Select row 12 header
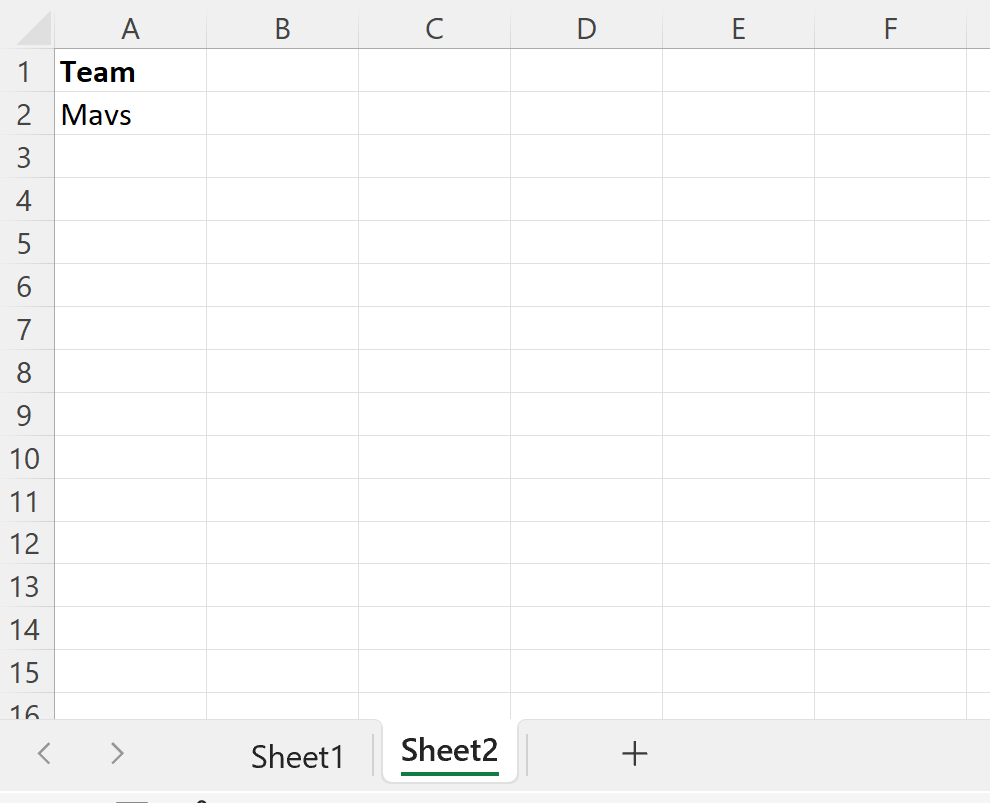This screenshot has width=990, height=803. (x=25, y=544)
